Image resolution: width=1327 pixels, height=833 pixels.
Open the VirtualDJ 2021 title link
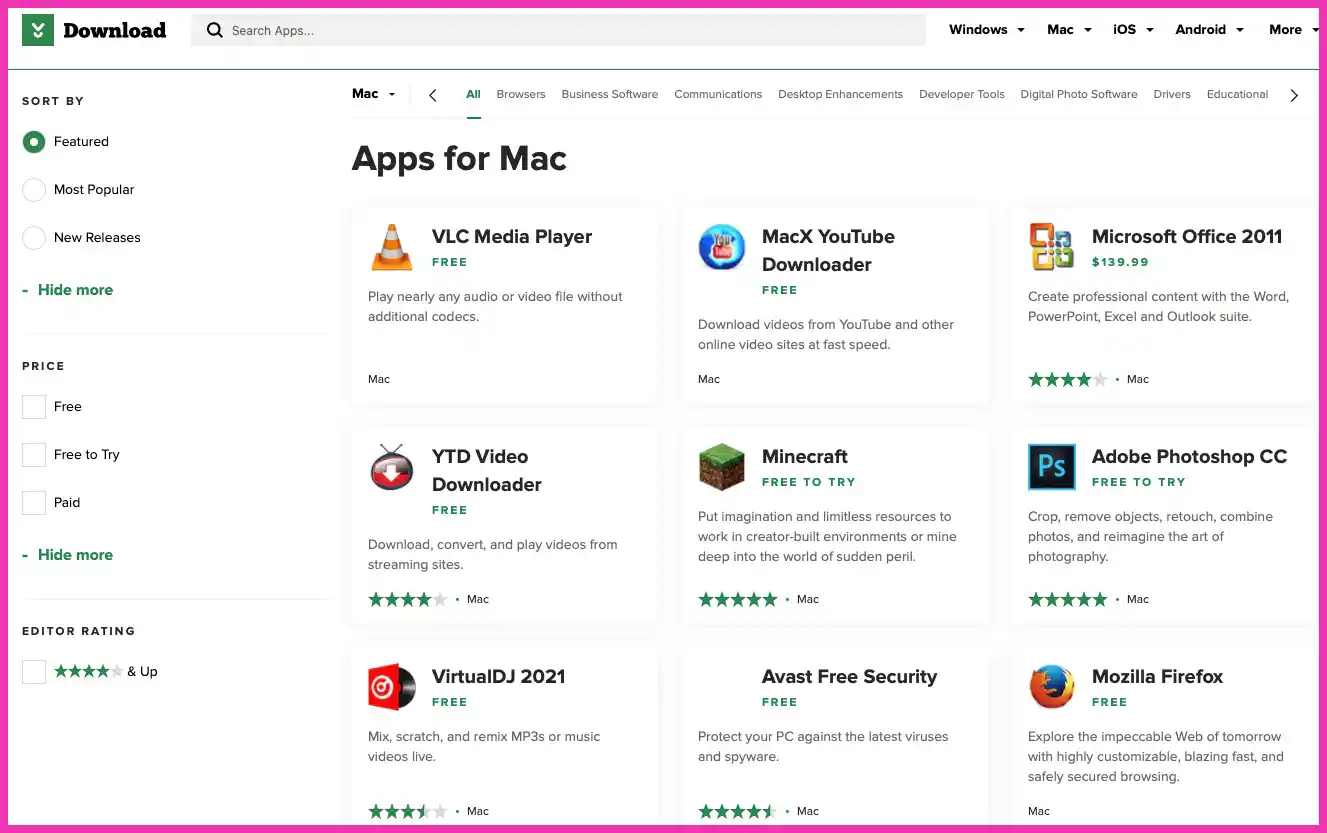(x=499, y=677)
